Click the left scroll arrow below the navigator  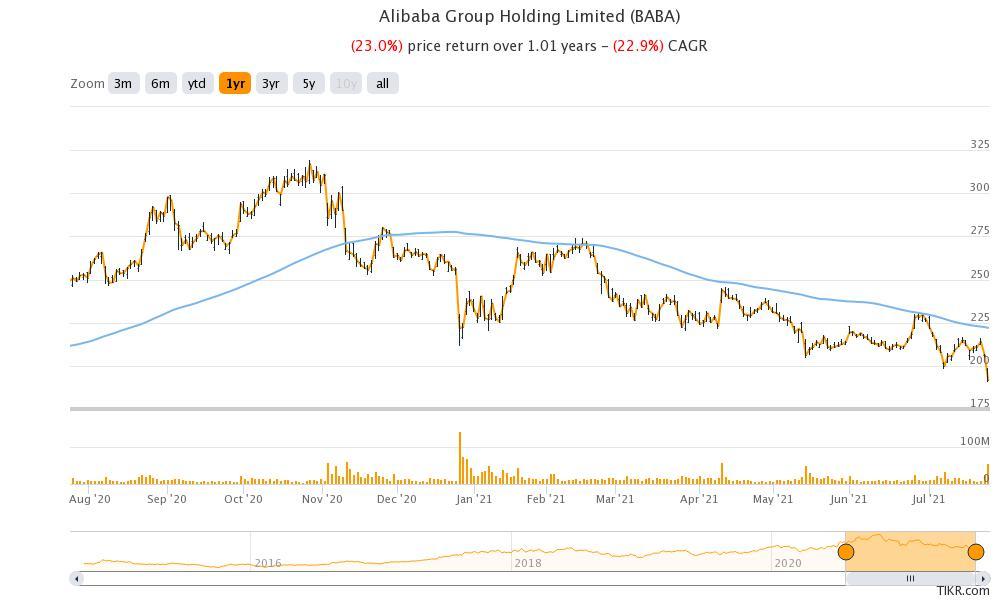coord(74,578)
